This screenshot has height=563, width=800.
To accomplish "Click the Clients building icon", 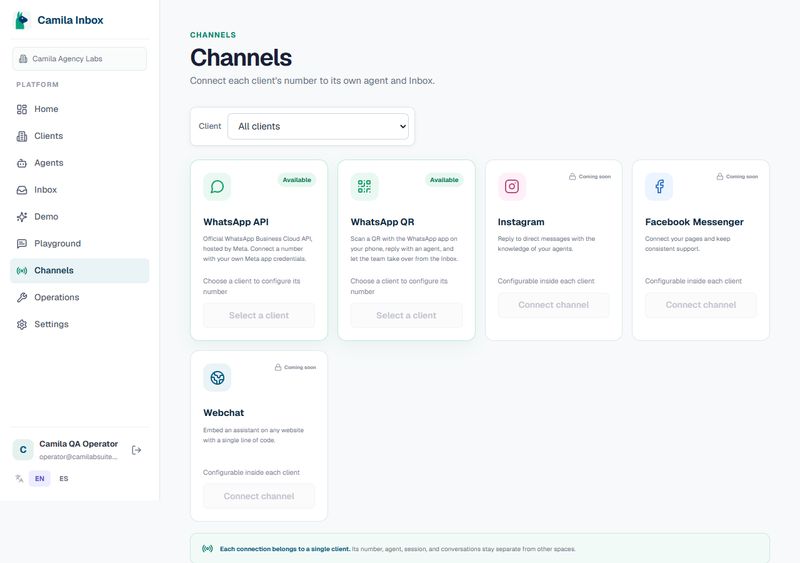I will coord(22,136).
